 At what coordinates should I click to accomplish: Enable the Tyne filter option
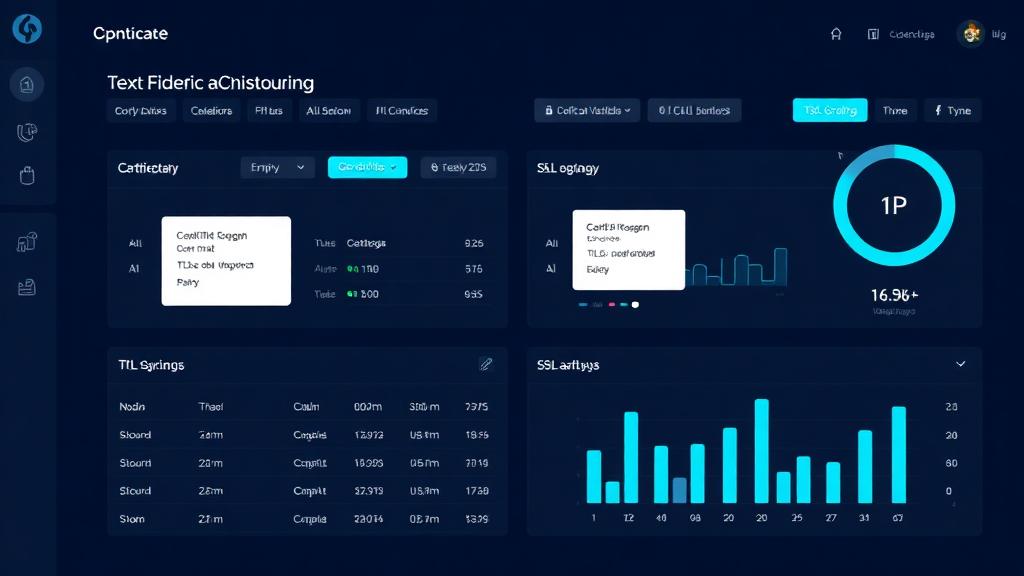tap(953, 110)
